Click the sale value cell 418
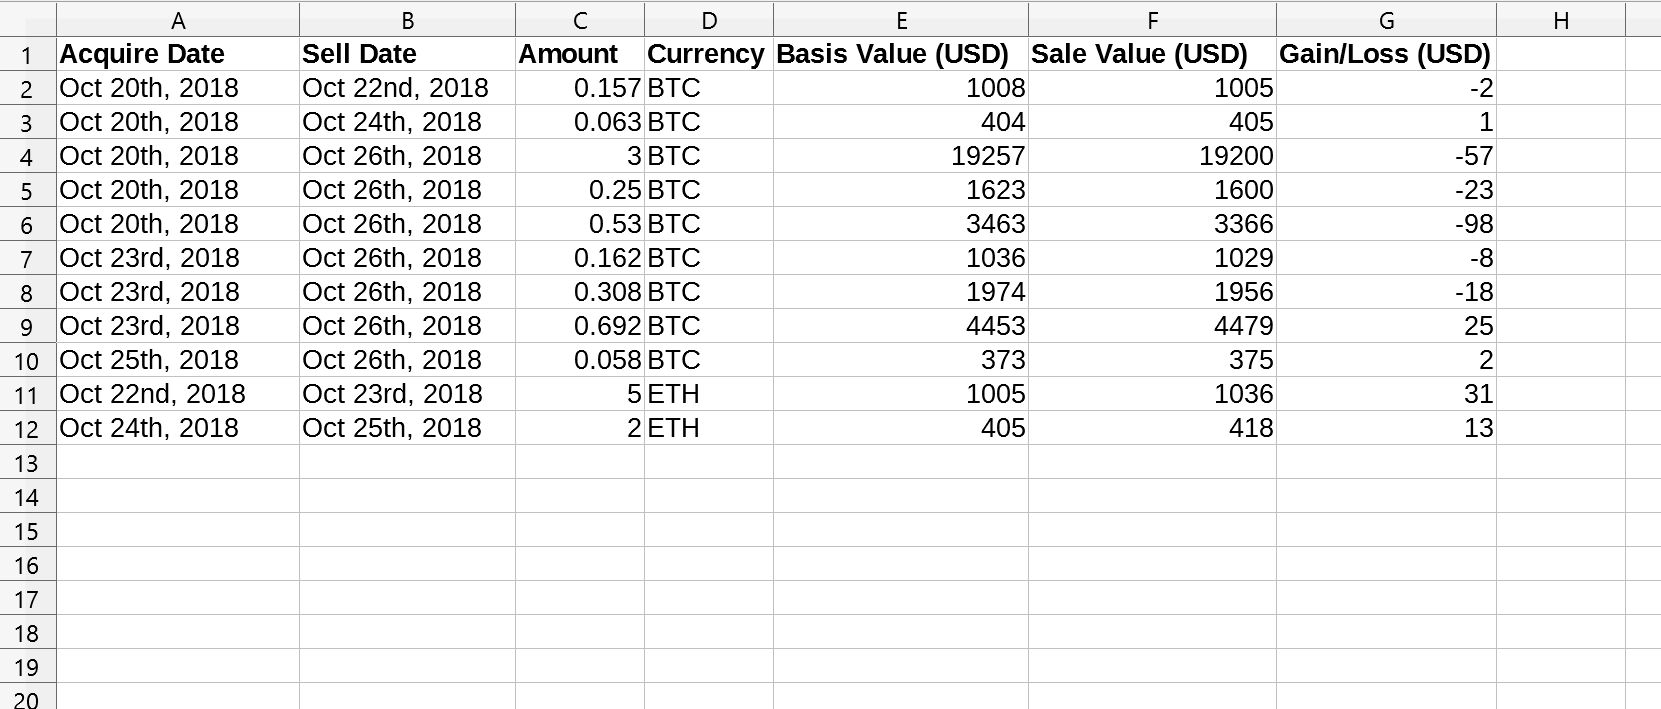This screenshot has width=1661, height=709. [1152, 428]
